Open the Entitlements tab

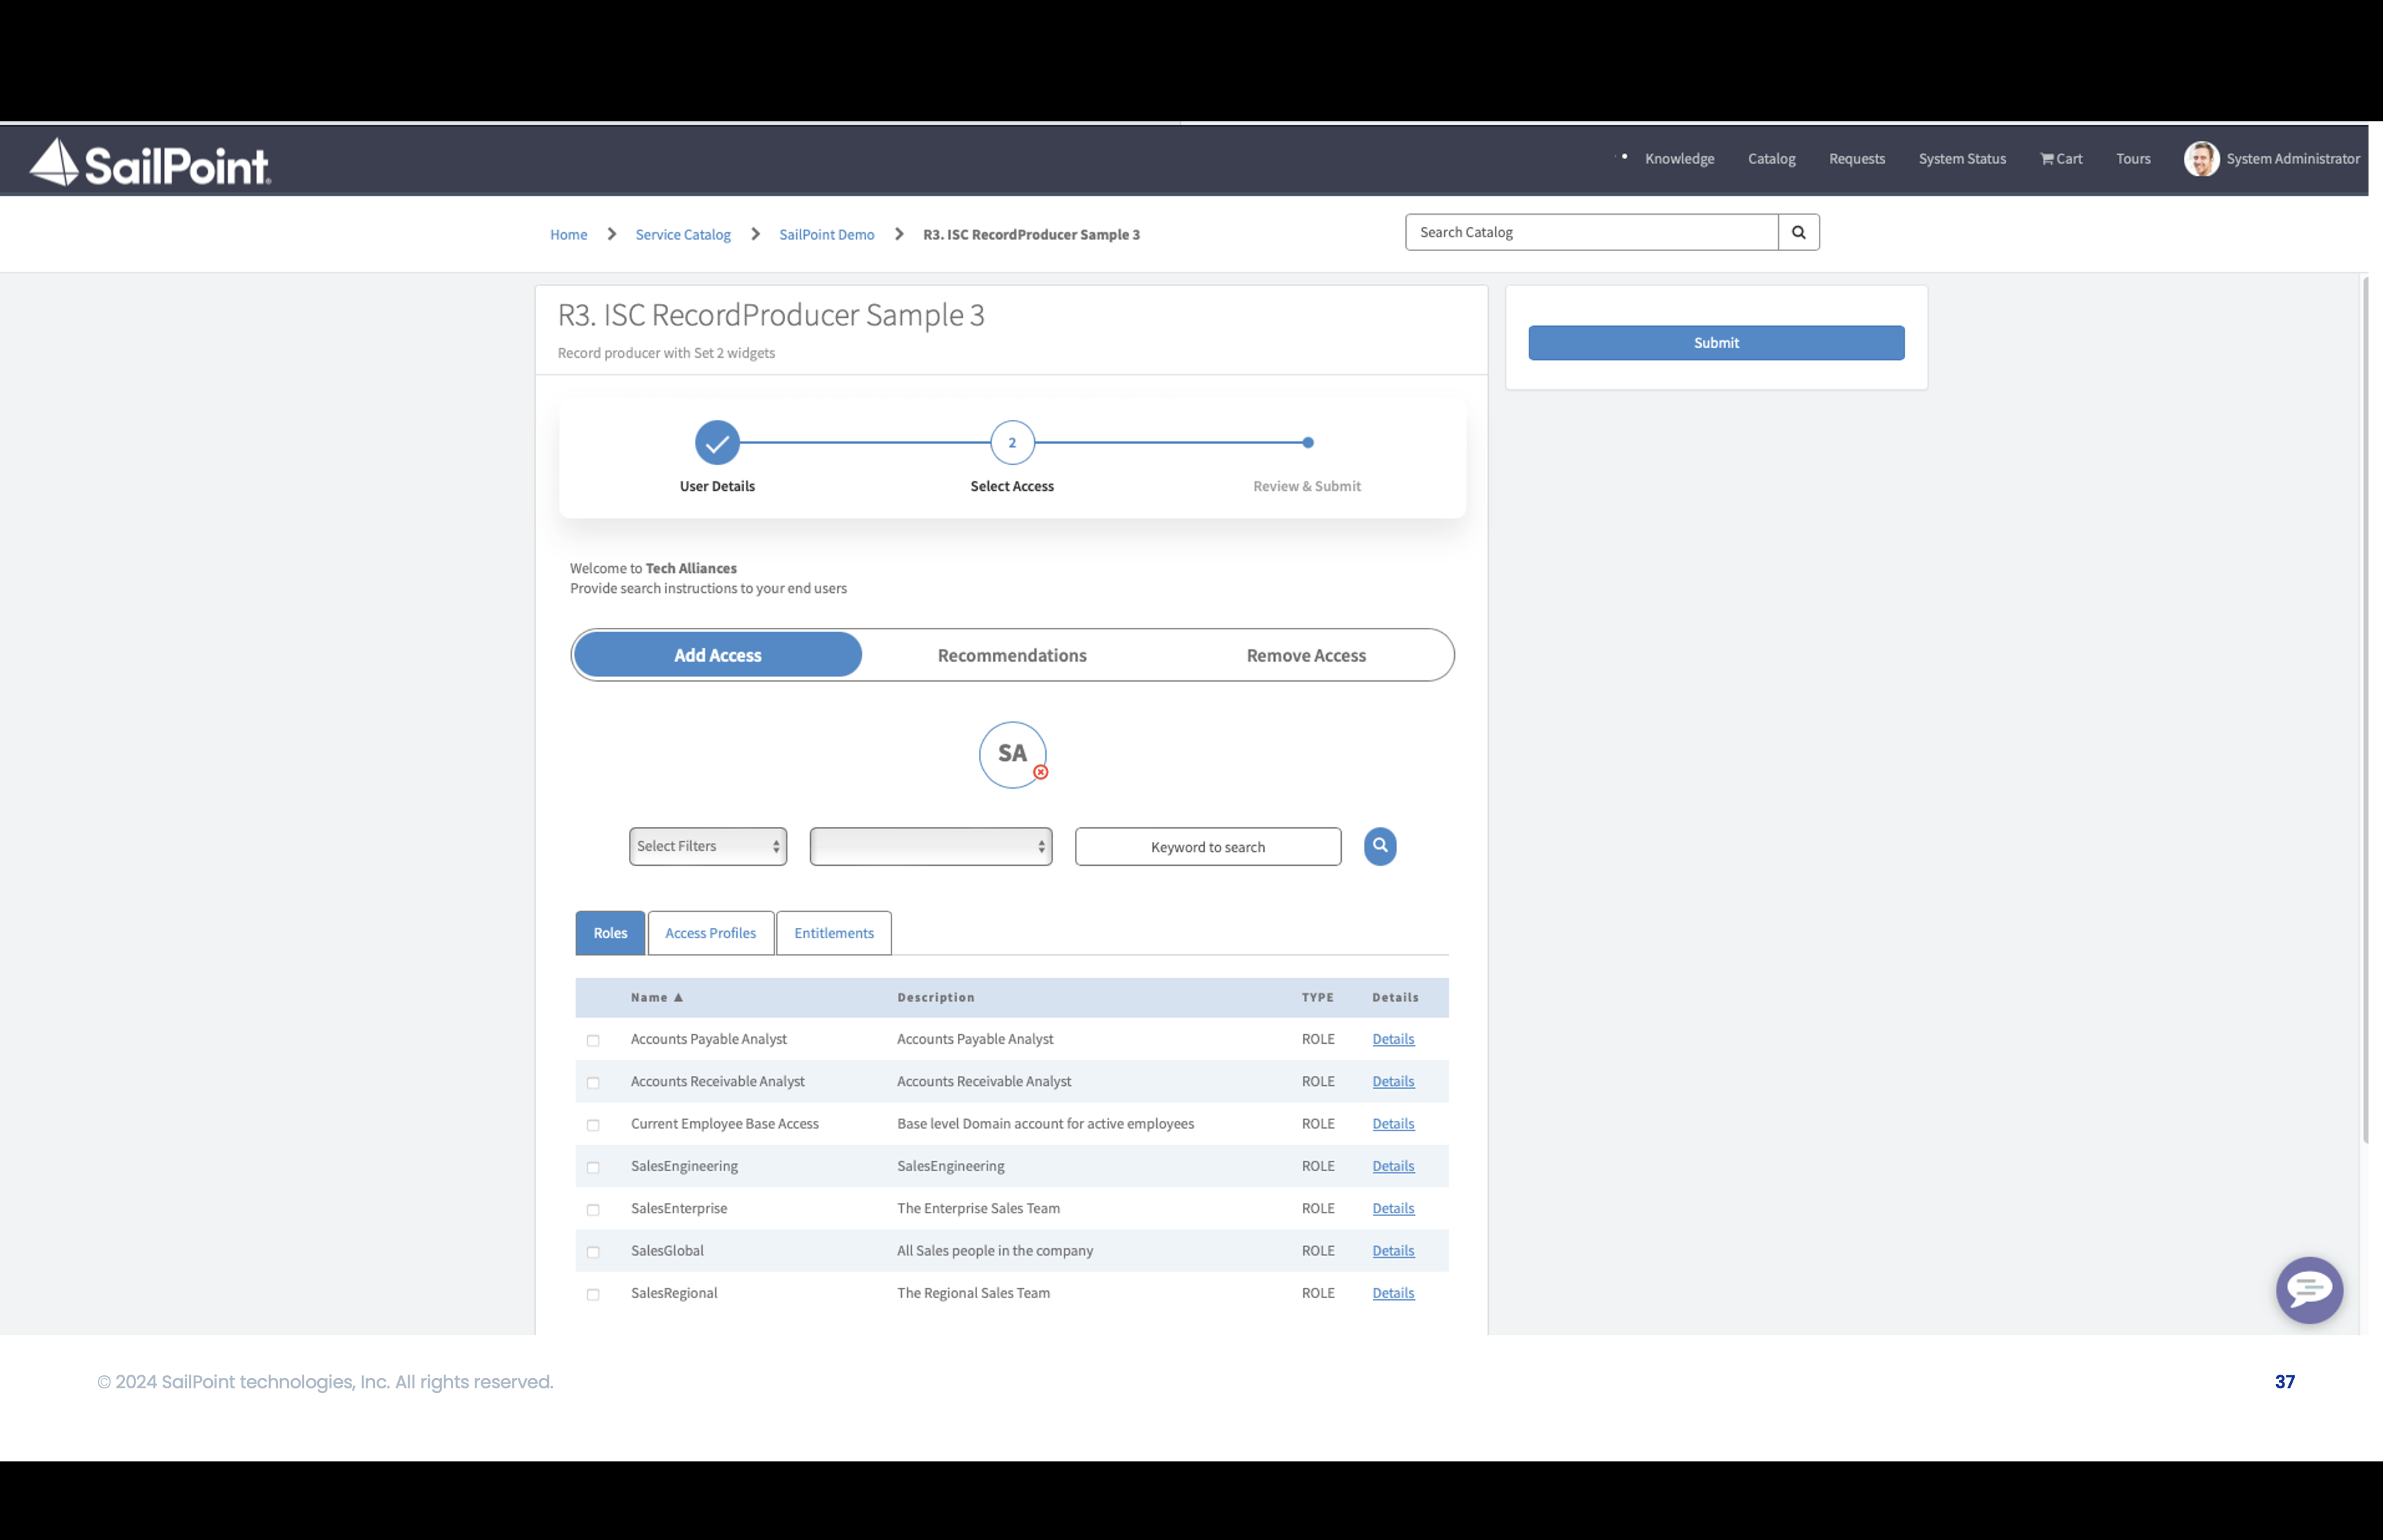(833, 933)
